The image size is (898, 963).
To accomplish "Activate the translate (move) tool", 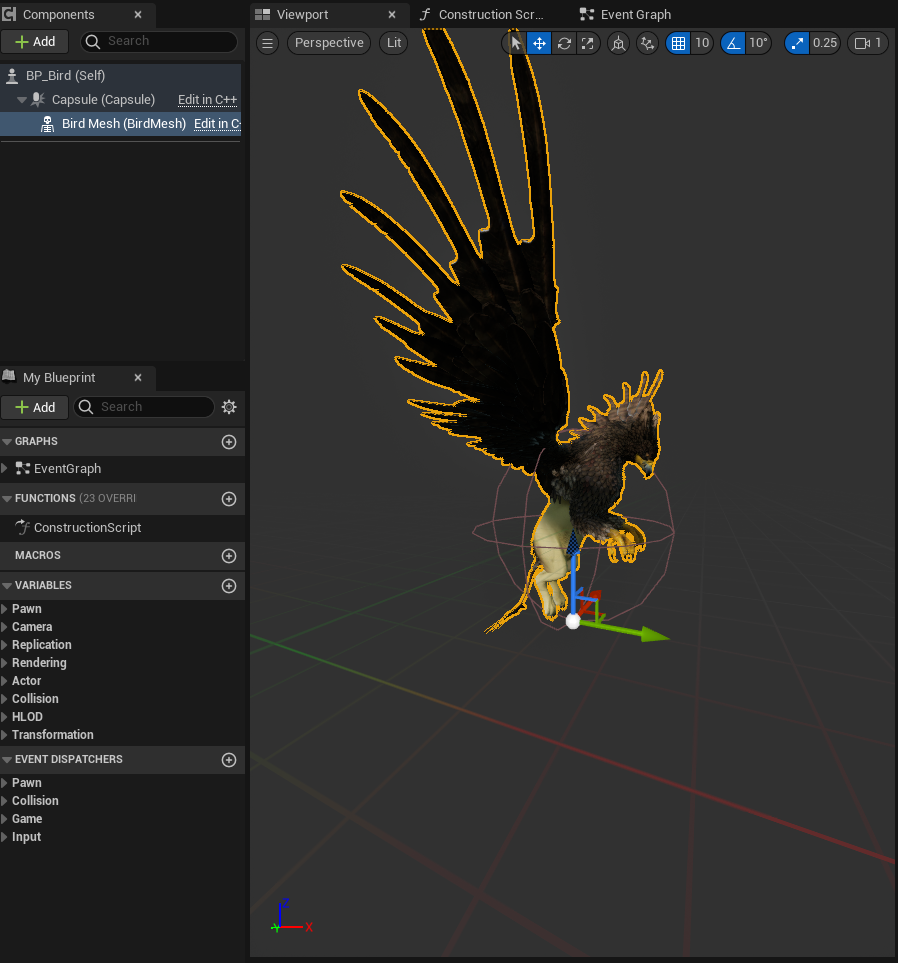I will 539,43.
